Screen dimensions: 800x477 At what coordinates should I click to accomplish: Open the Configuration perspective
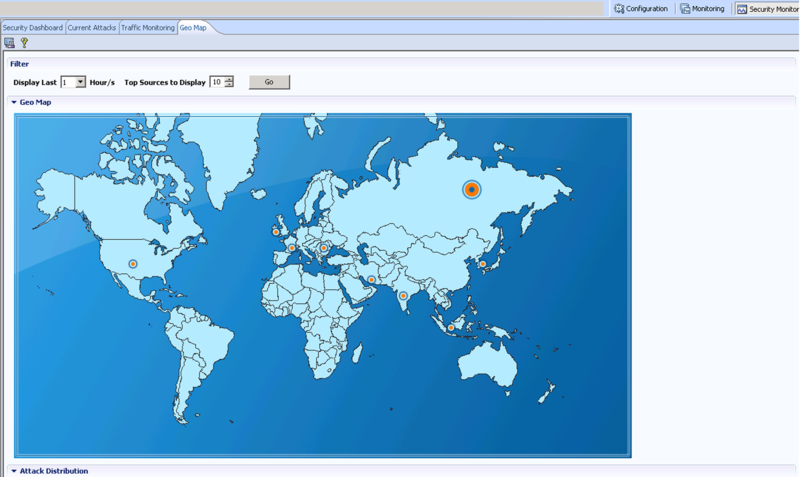[x=641, y=9]
